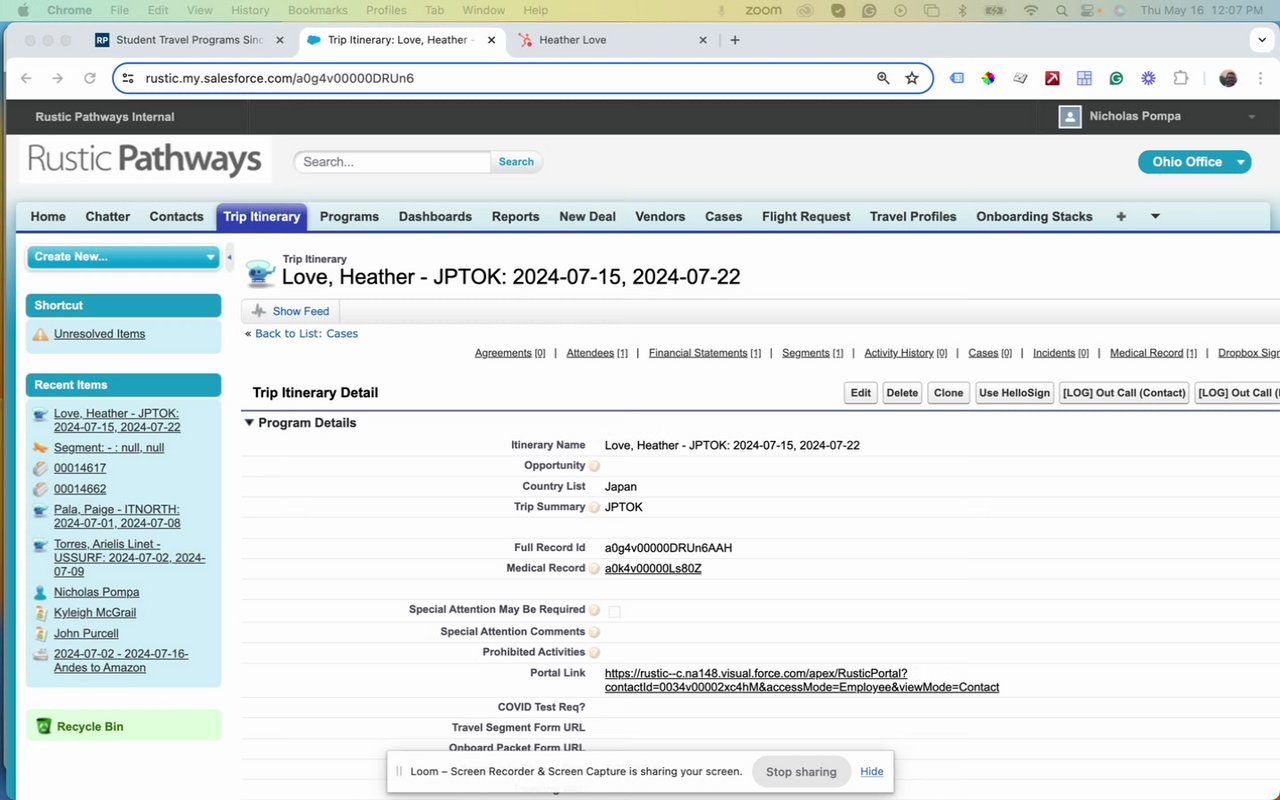Click Back to List: Cases link
Viewport: 1280px width, 800px height.
pos(306,334)
